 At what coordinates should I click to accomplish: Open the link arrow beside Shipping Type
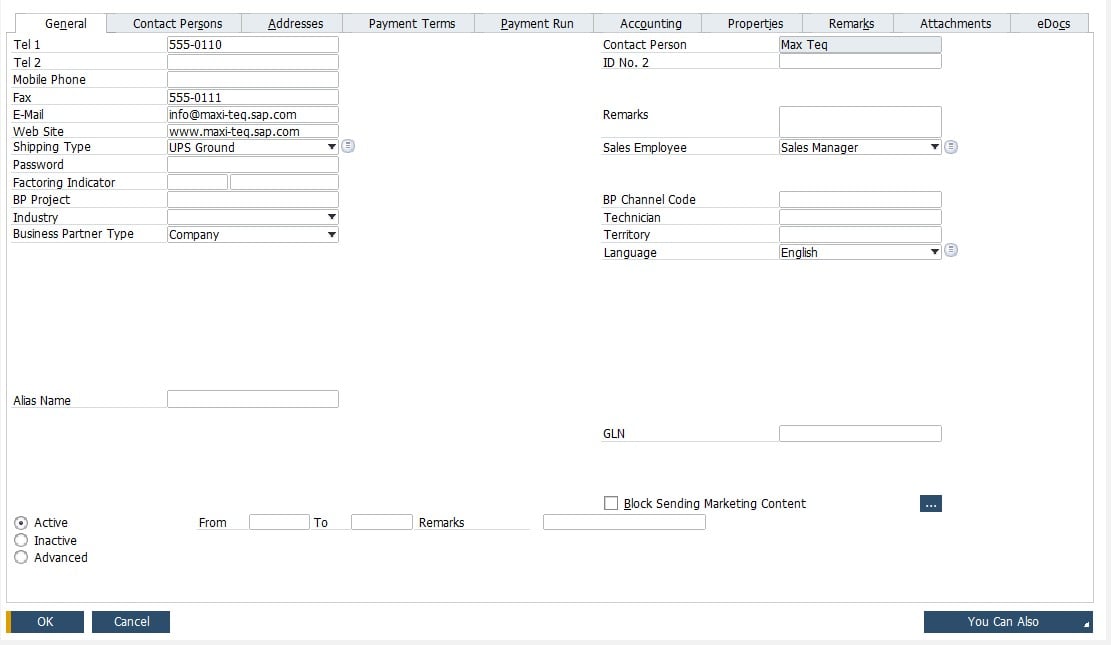pyautogui.click(x=348, y=146)
